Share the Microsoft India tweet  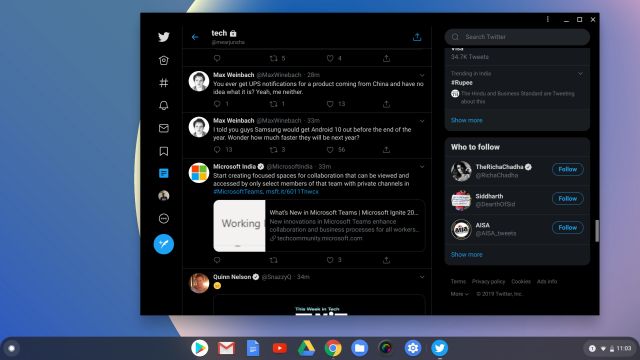click(386, 260)
